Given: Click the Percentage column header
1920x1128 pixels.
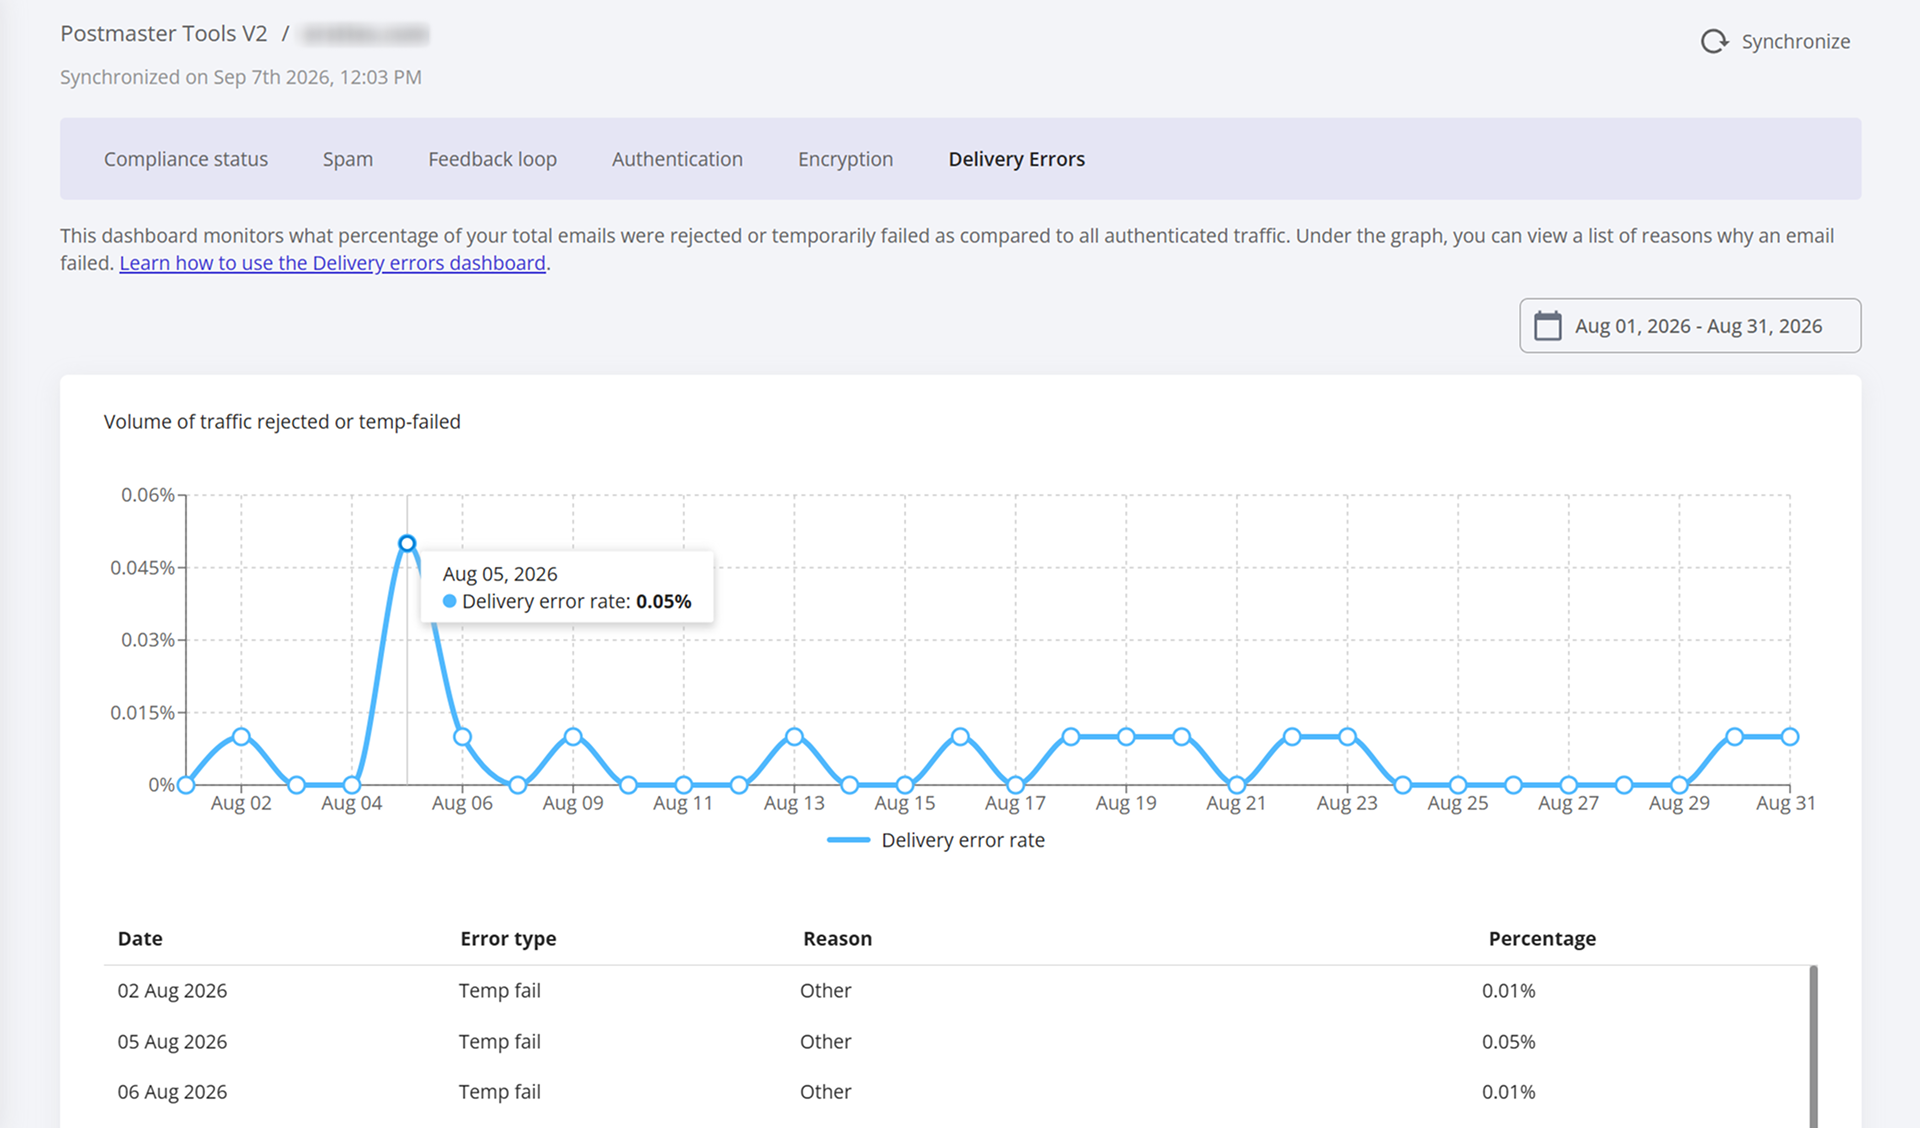Looking at the screenshot, I should pyautogui.click(x=1541, y=938).
